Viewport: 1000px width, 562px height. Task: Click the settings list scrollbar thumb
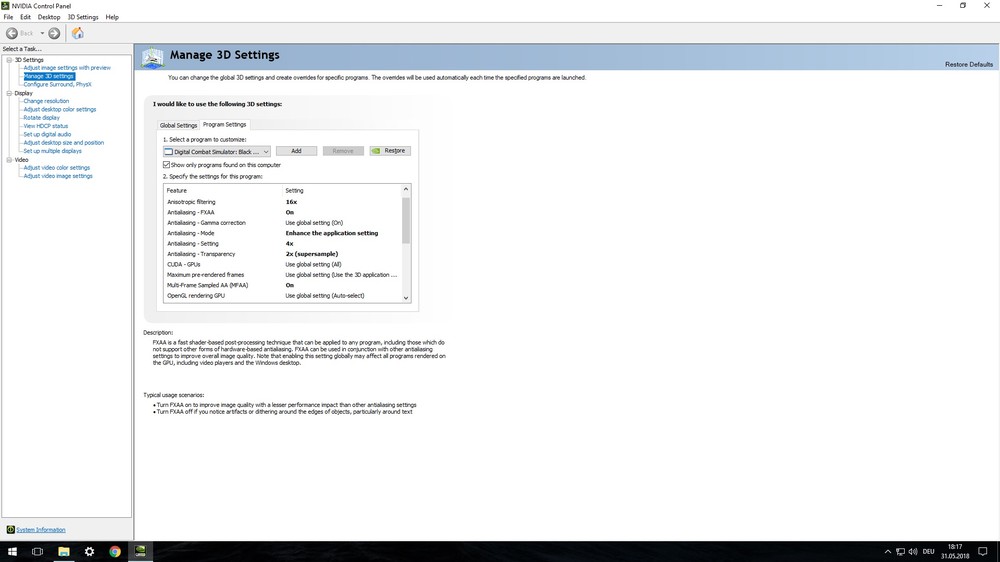click(x=406, y=220)
